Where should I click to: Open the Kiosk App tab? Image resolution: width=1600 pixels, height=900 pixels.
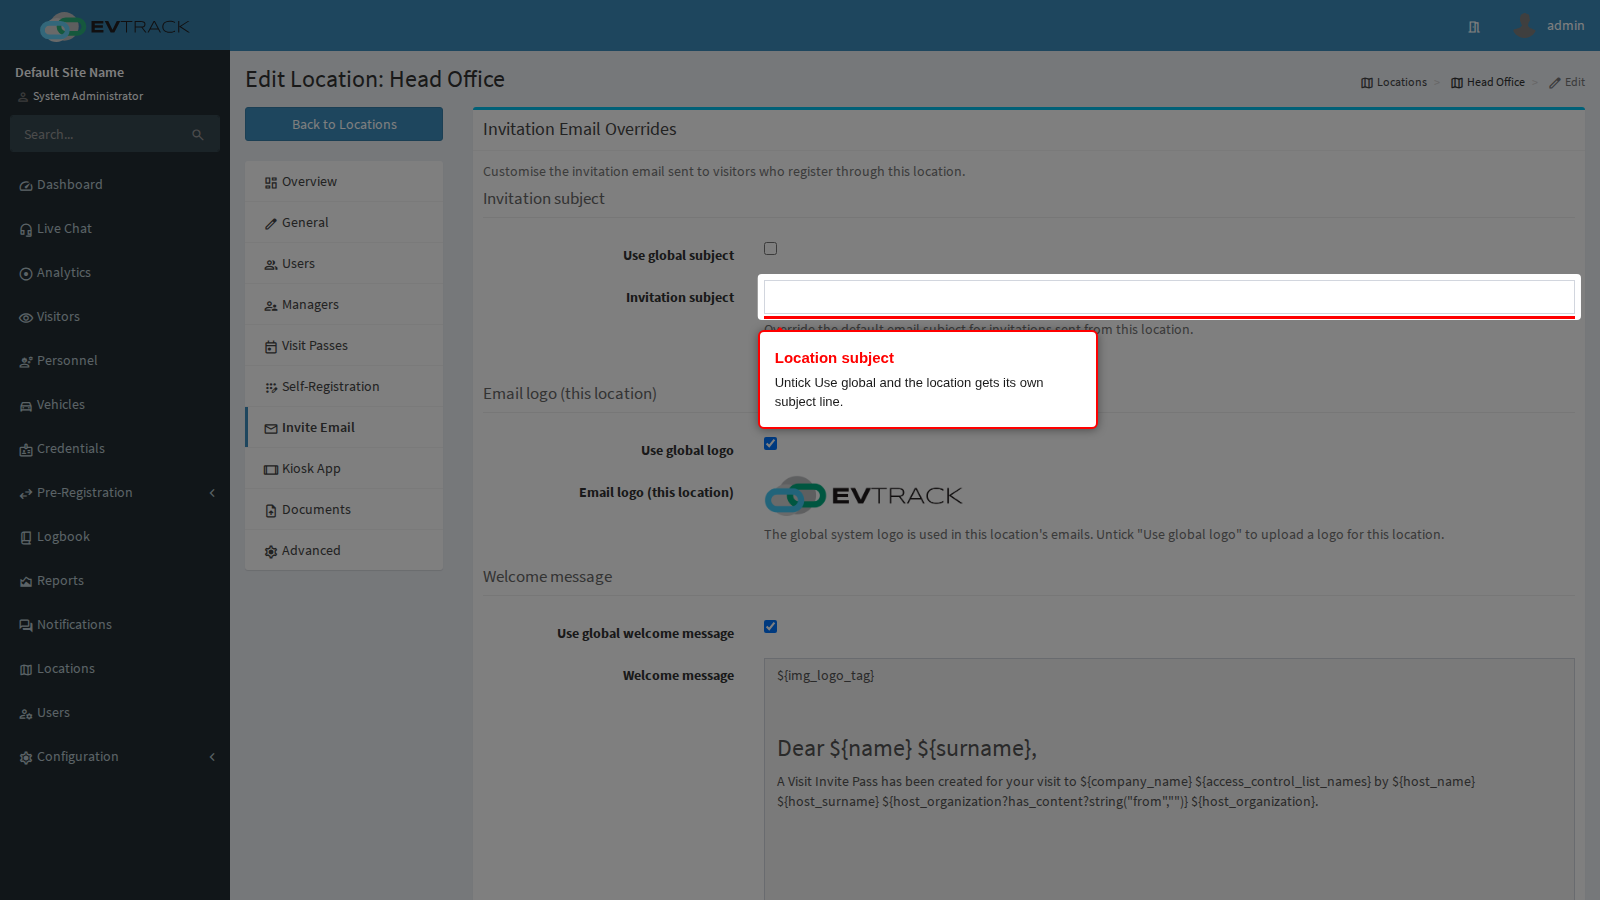tap(344, 469)
